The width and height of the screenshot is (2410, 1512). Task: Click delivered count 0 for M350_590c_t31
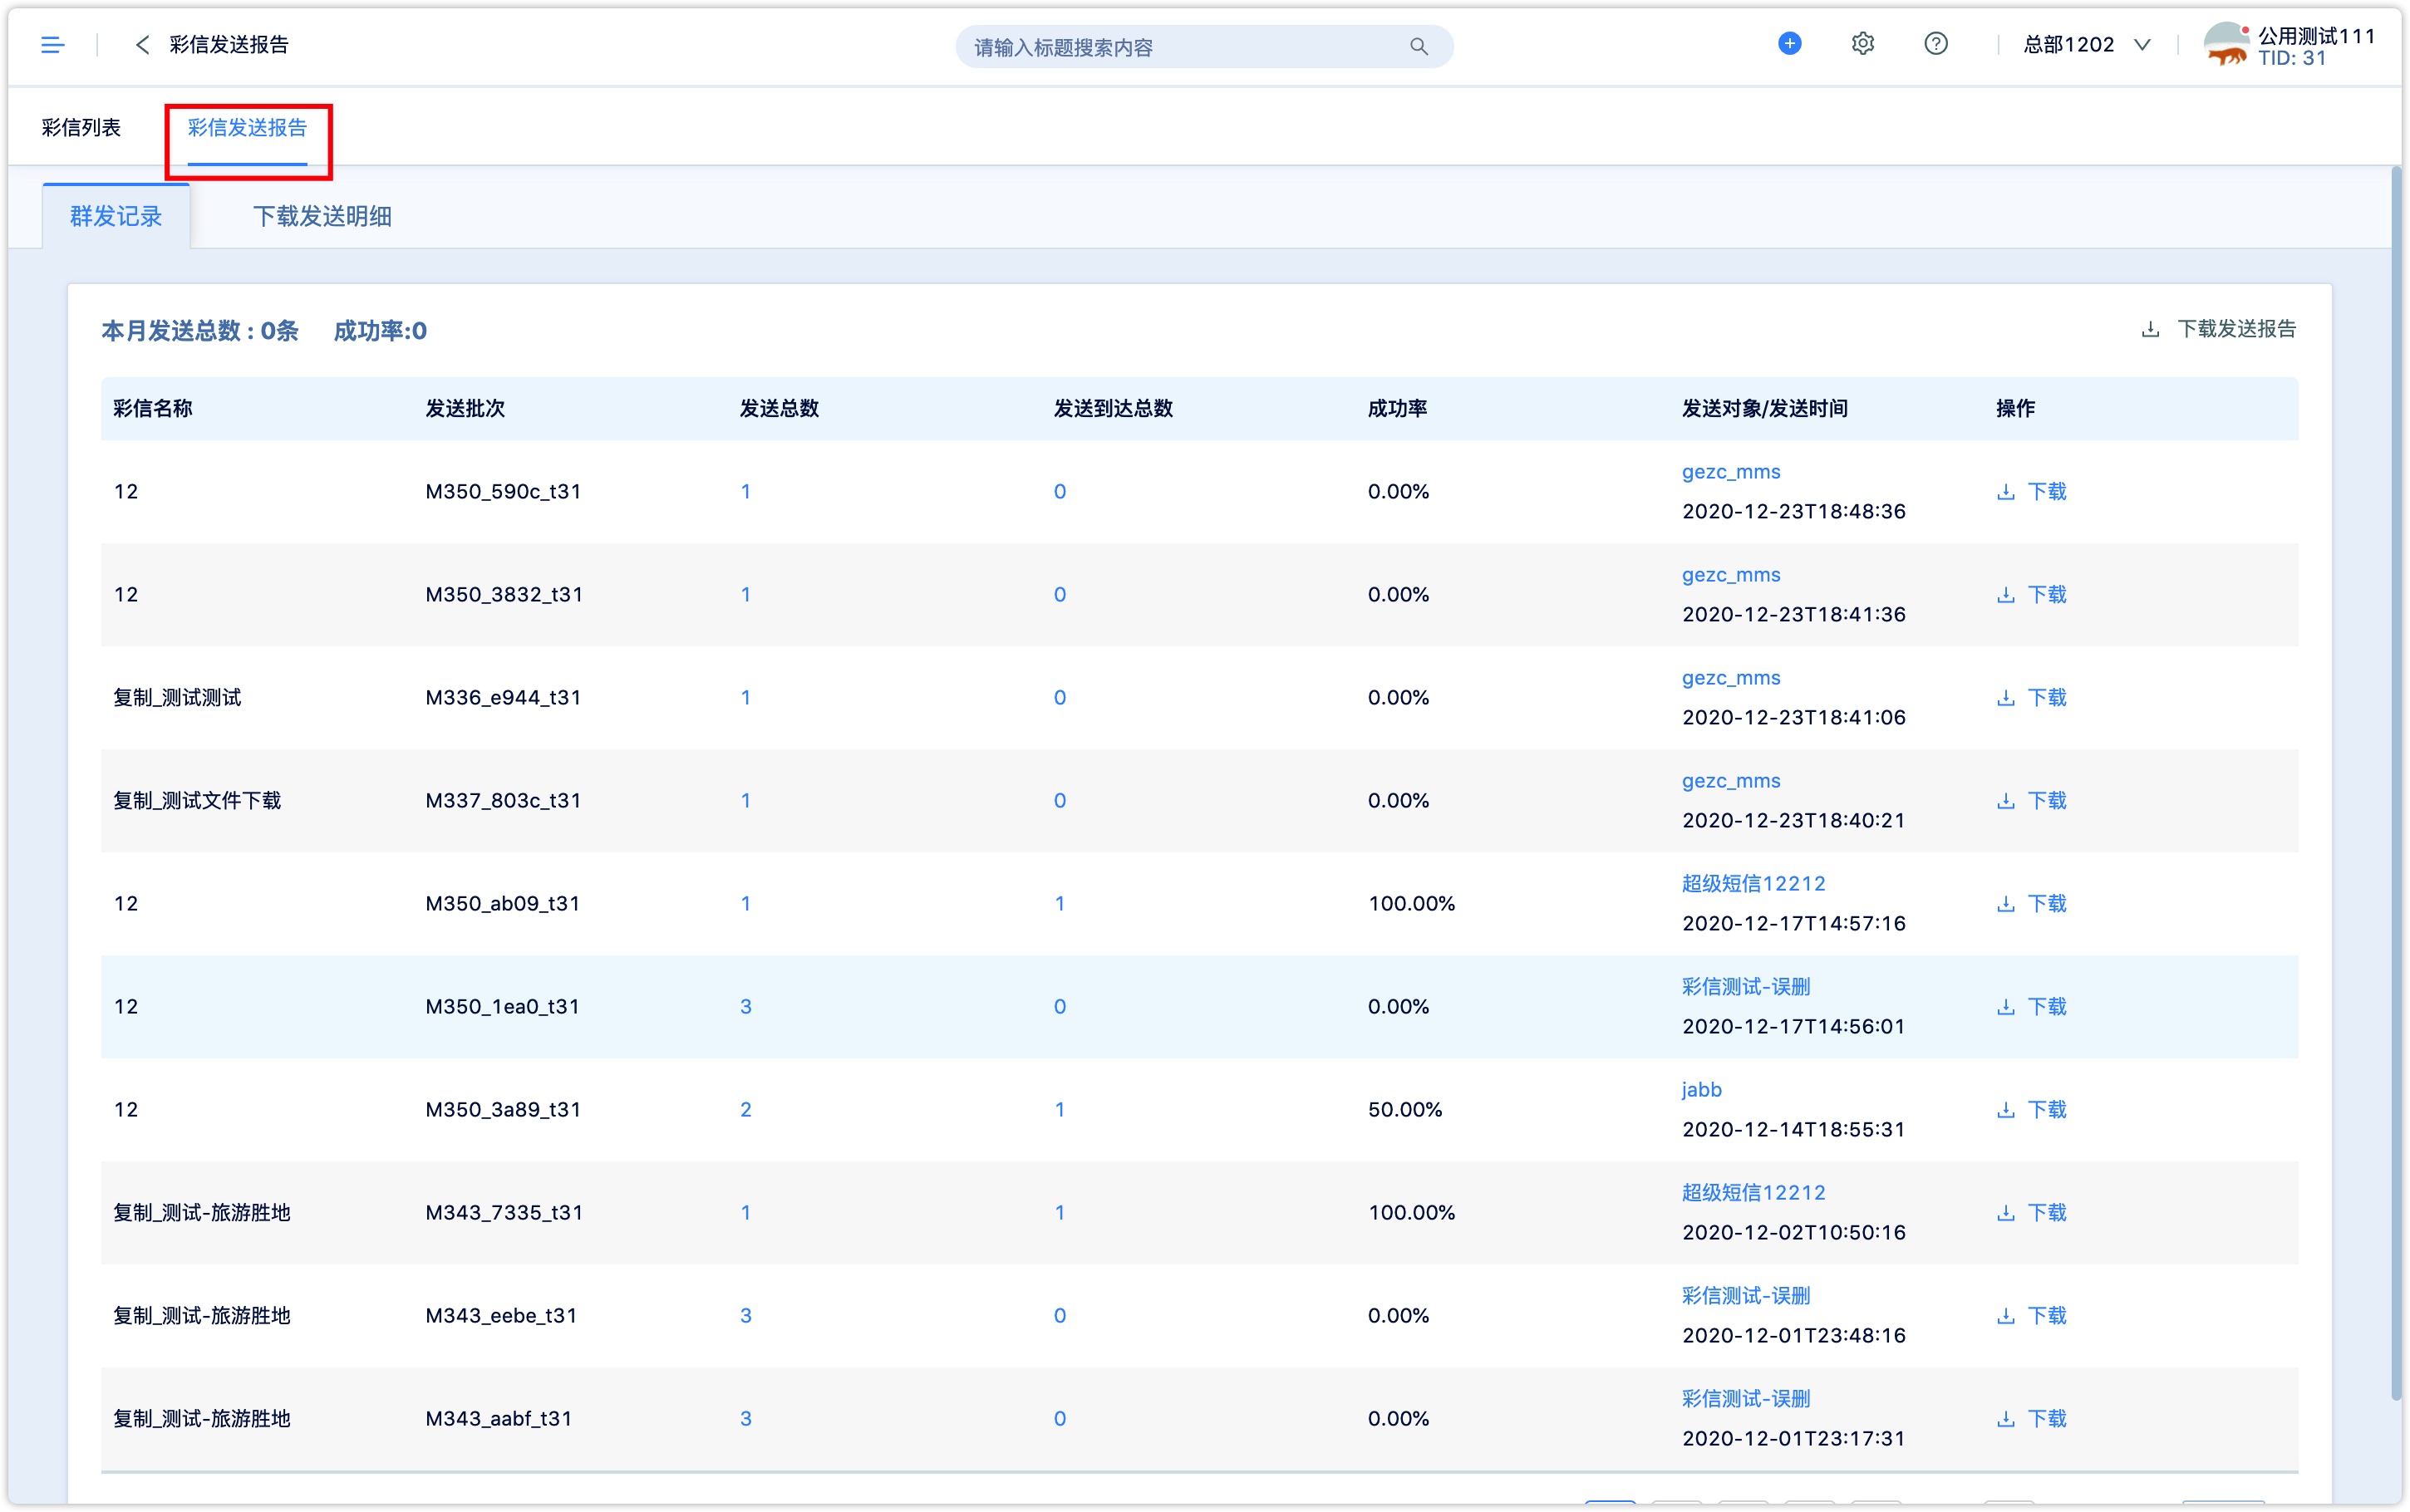tap(1060, 492)
